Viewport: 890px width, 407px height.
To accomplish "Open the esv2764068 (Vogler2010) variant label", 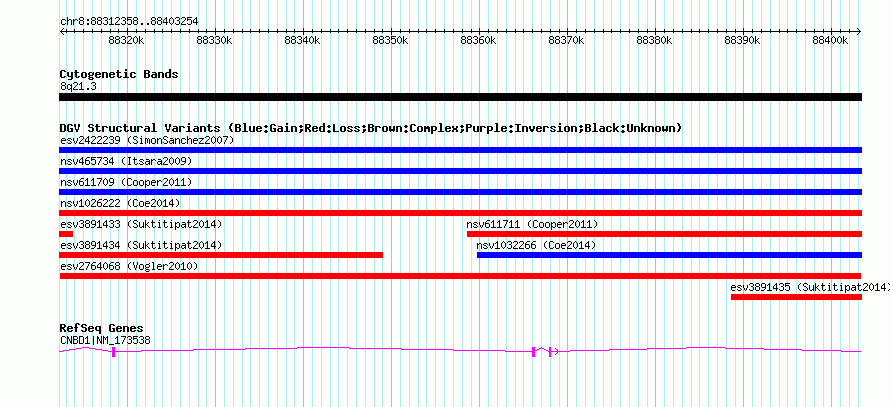I will coord(128,266).
